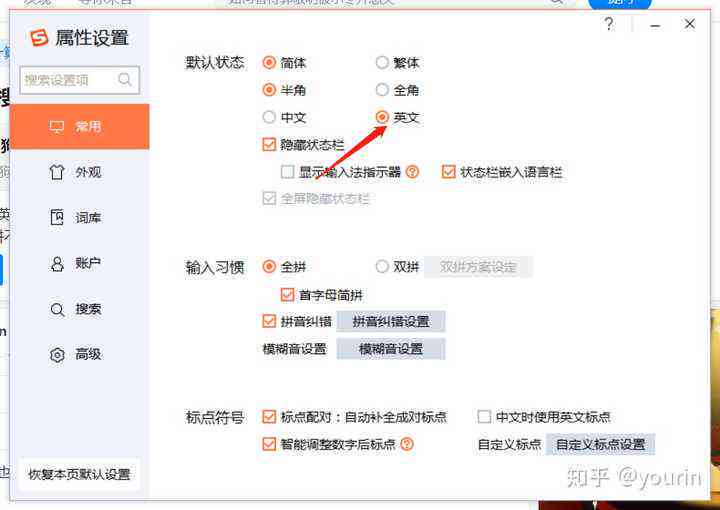Close the 属性设置 window
720x510 pixels.
(690, 24)
